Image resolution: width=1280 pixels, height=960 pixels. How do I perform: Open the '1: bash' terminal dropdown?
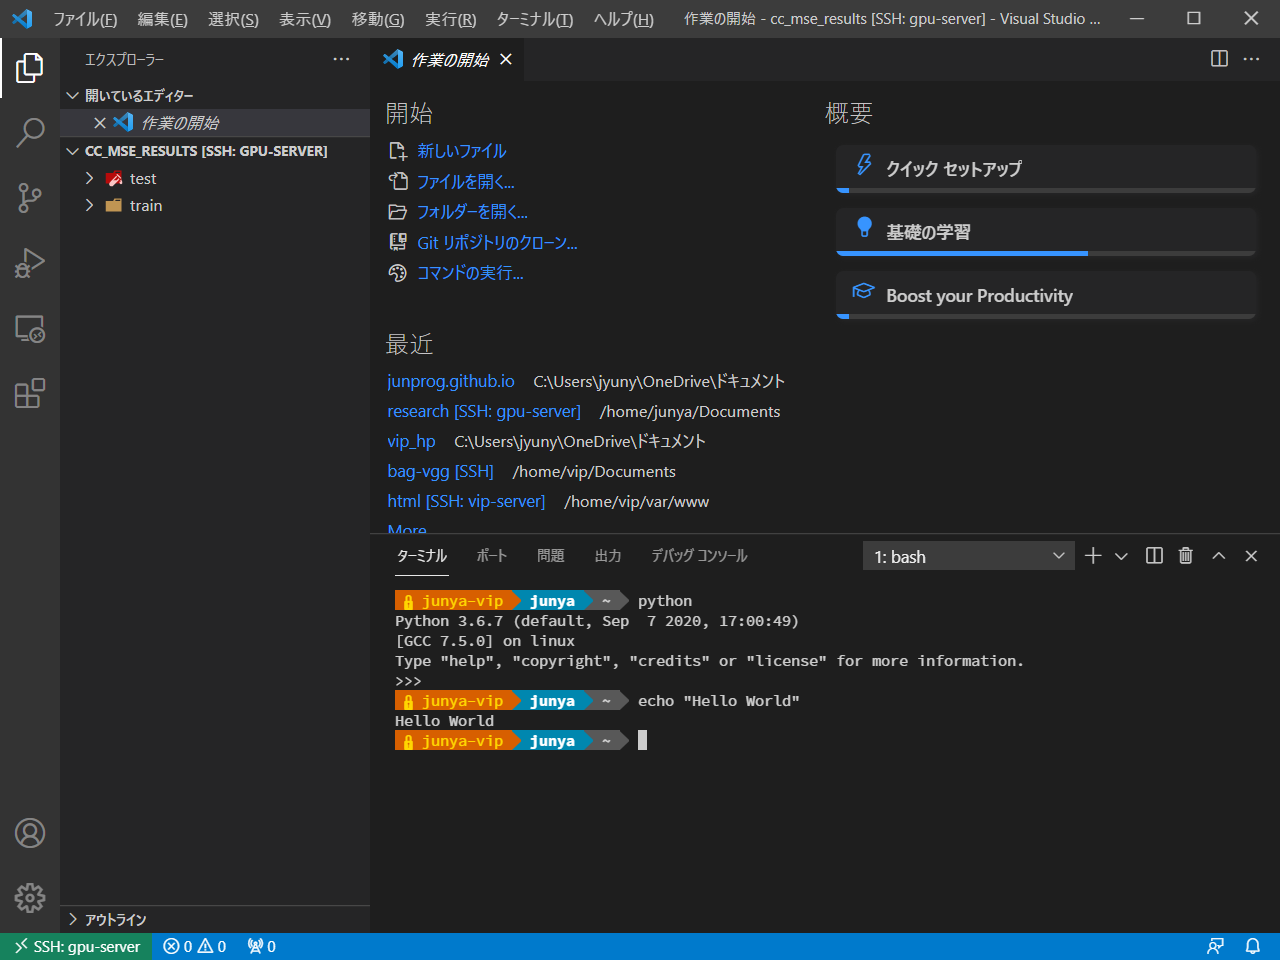968,556
